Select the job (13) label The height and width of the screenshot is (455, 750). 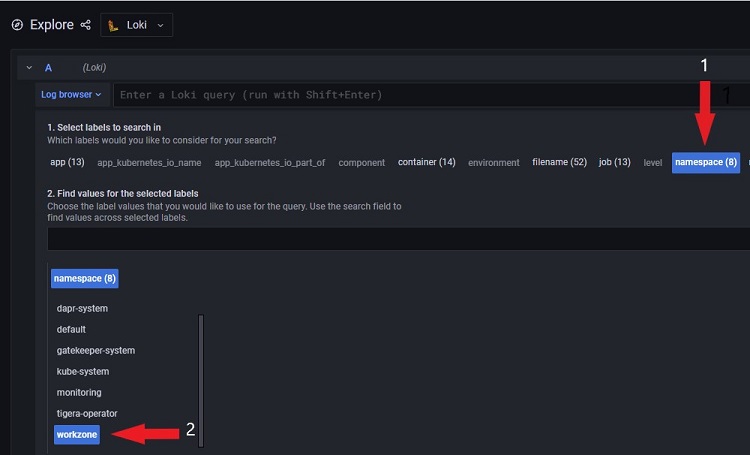(x=615, y=162)
